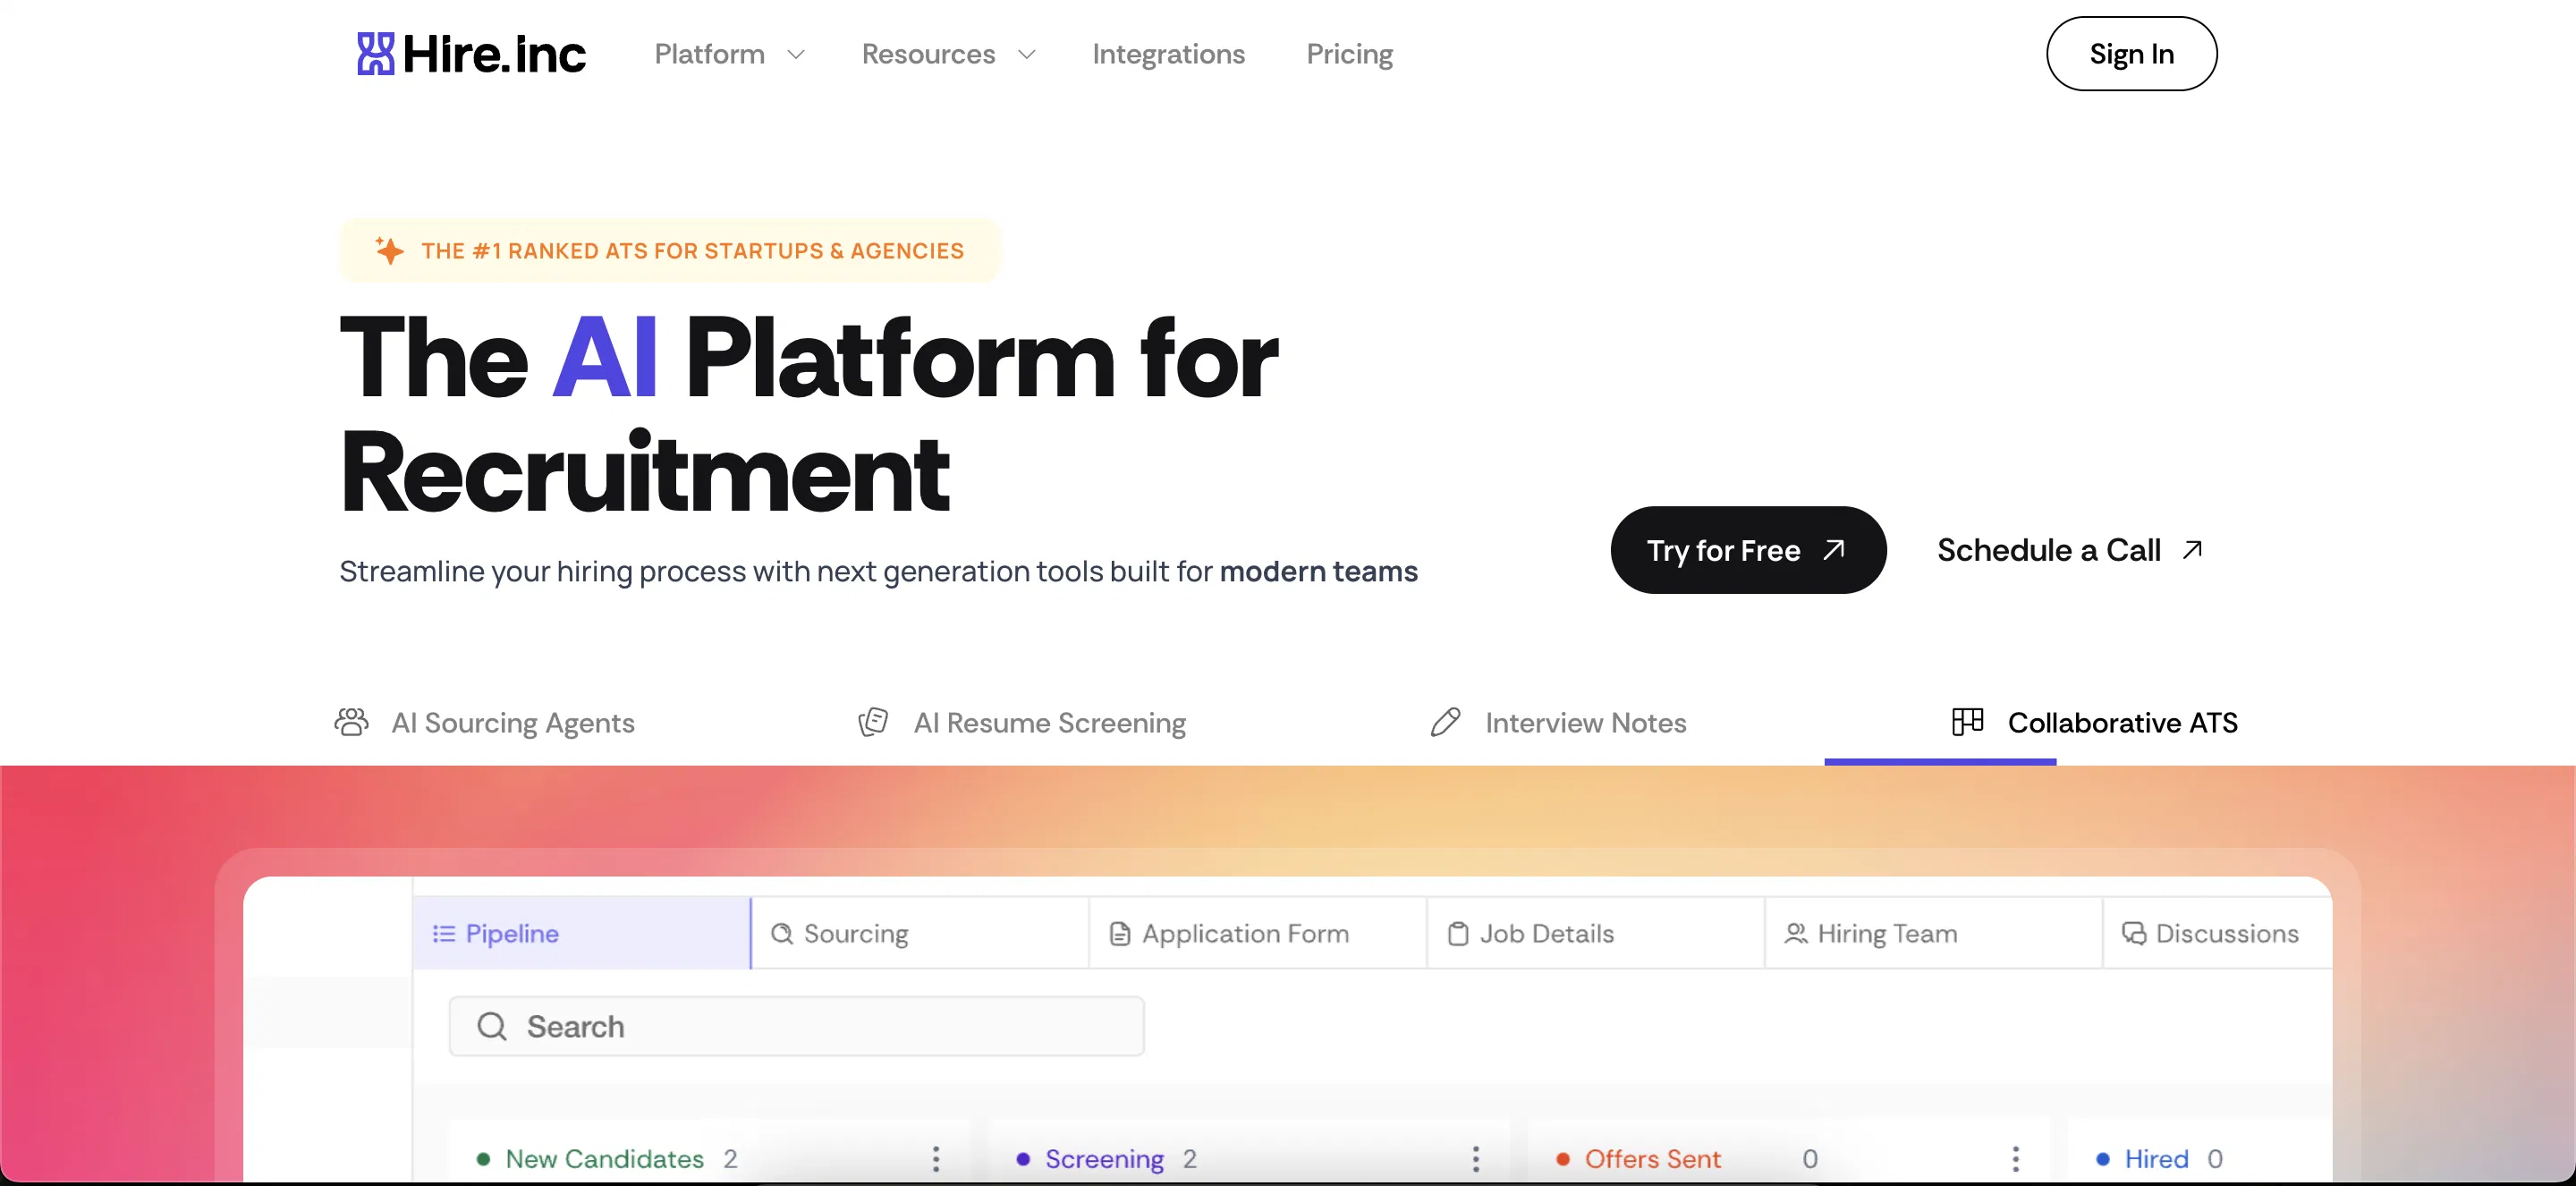
Task: Click the Interview Notes pencil icon
Action: pos(1445,722)
